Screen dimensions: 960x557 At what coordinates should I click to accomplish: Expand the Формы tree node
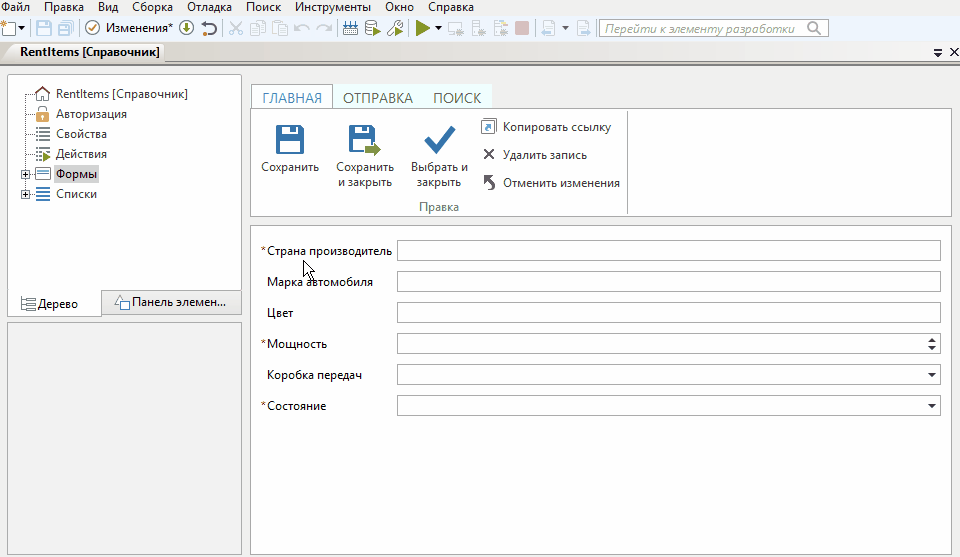tap(25, 174)
